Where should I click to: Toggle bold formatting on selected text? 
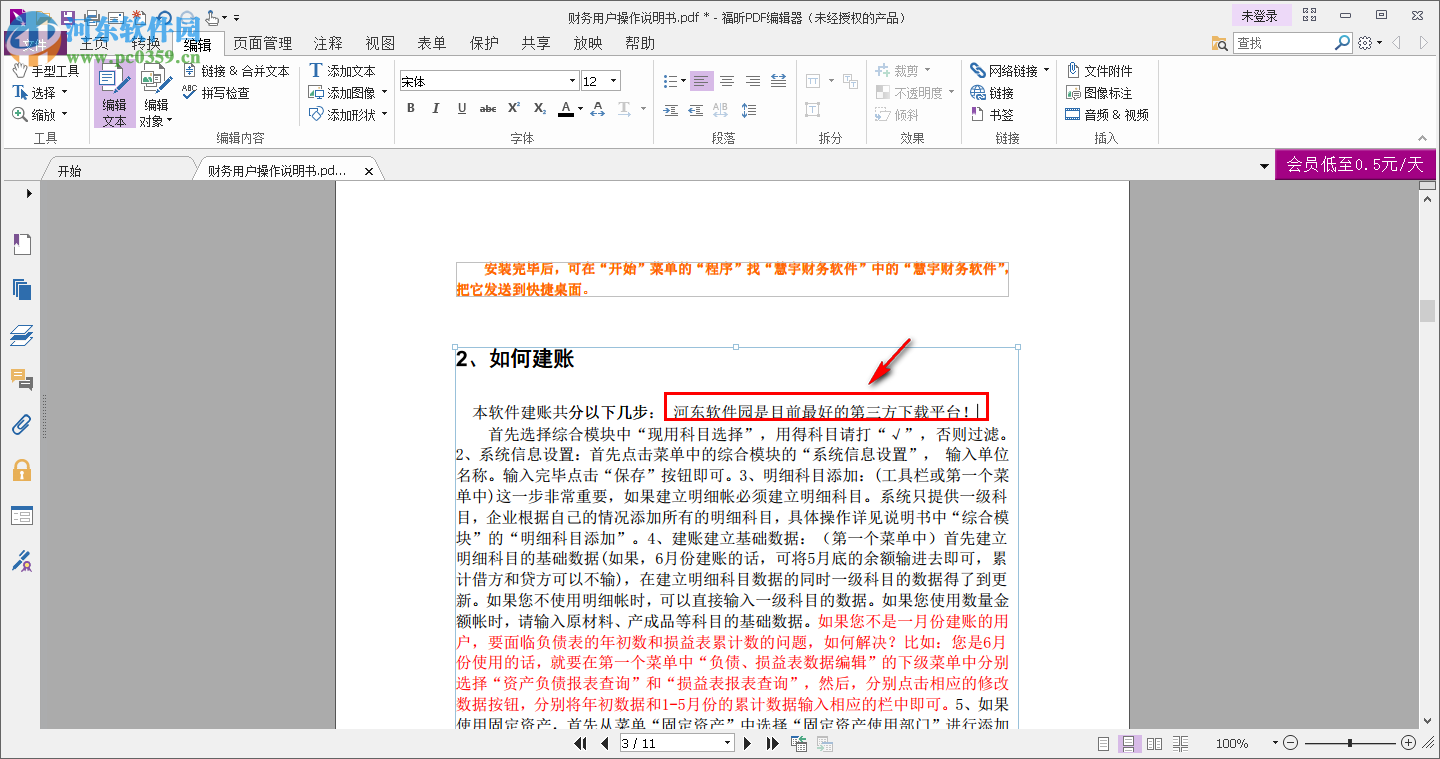click(x=411, y=109)
